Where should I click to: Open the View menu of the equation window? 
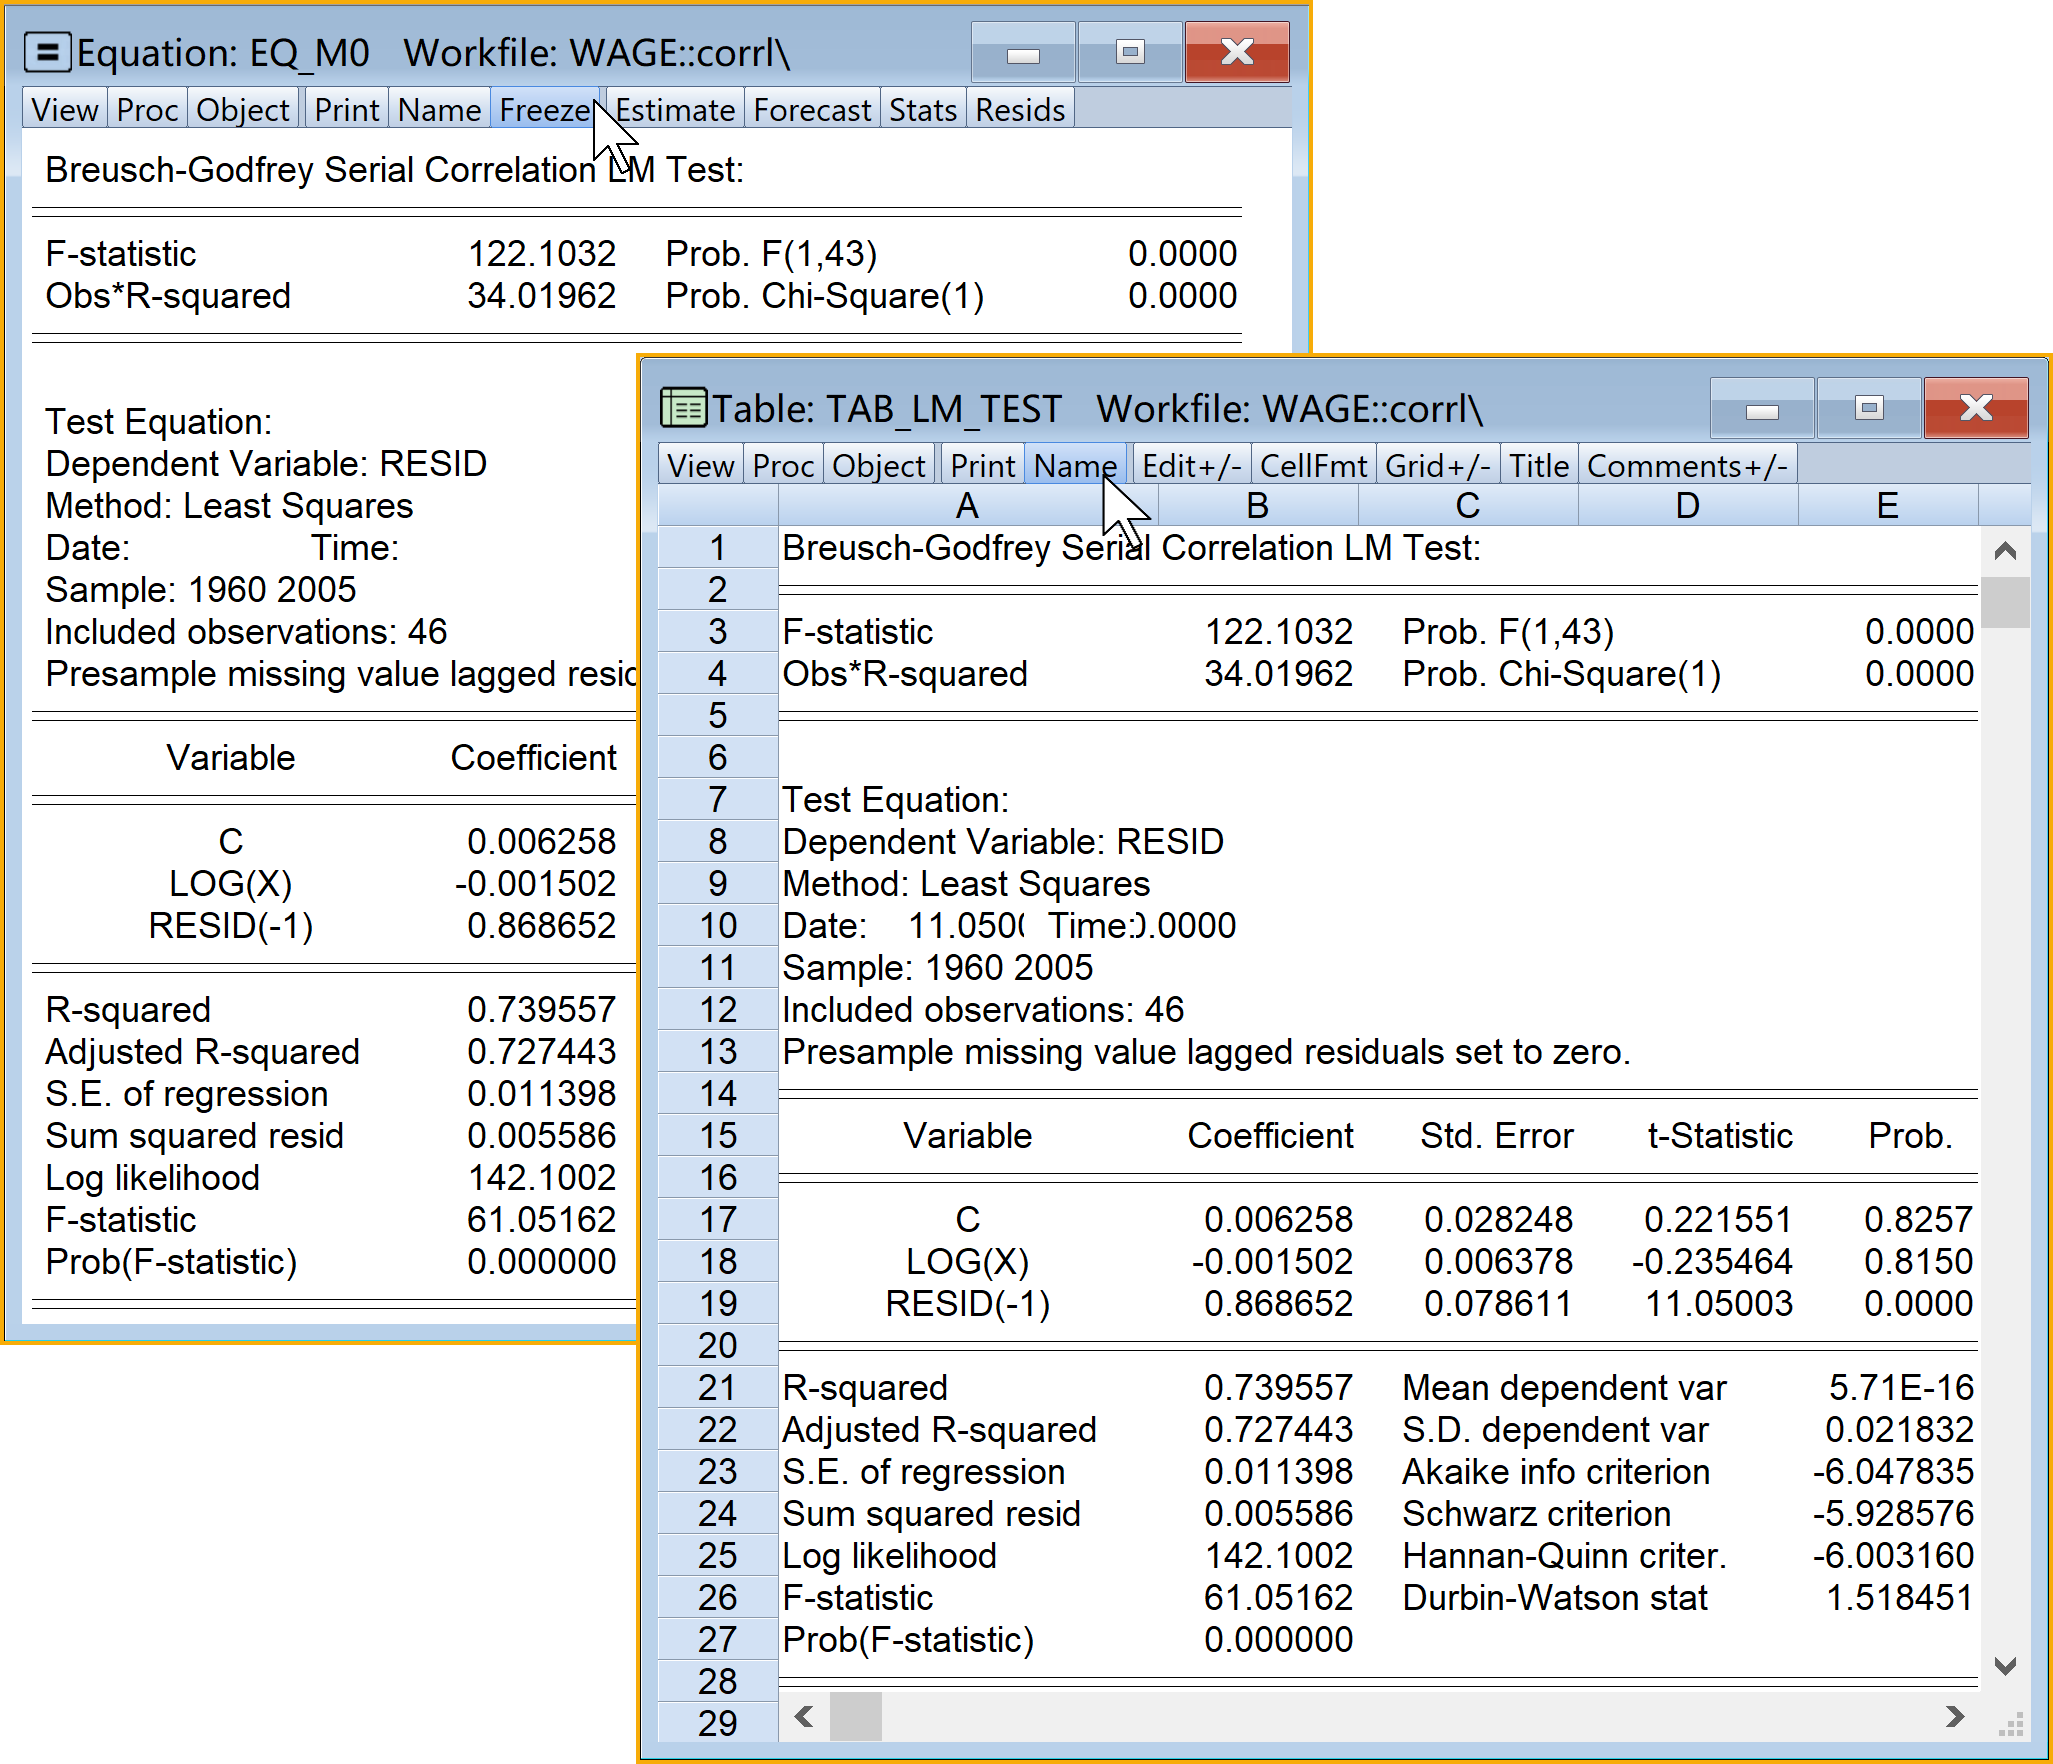[x=65, y=110]
